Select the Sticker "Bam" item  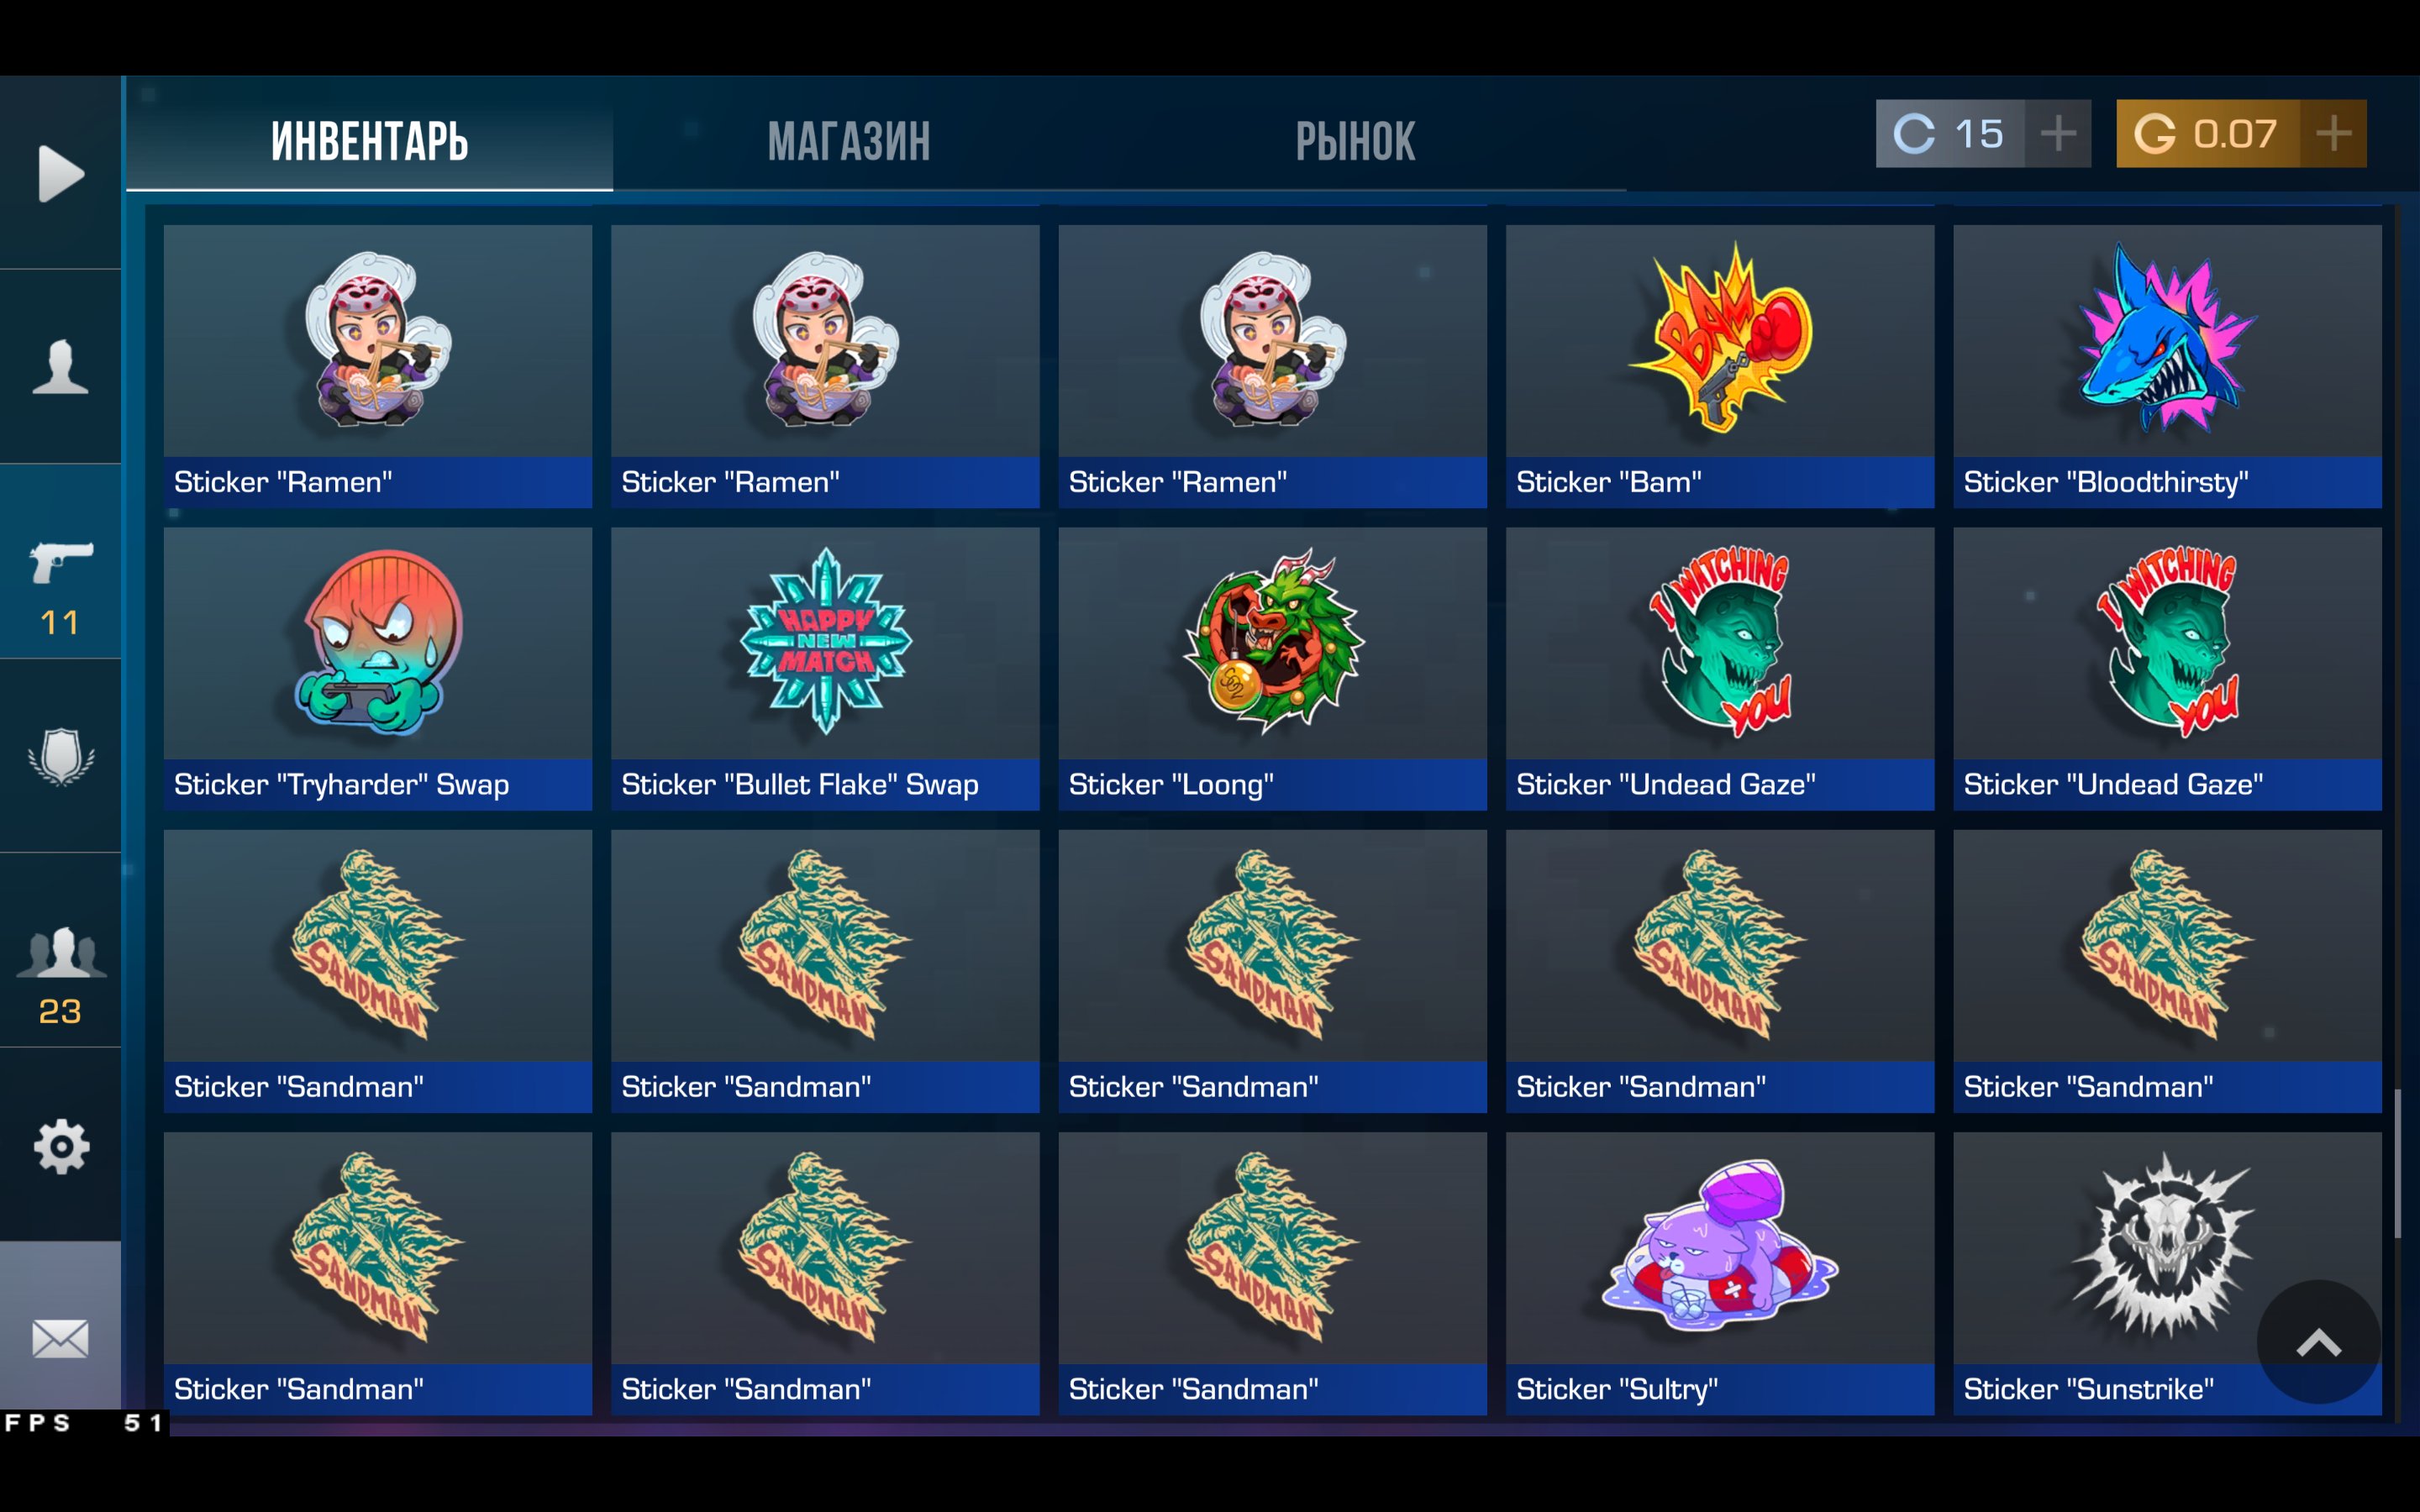tap(1720, 366)
